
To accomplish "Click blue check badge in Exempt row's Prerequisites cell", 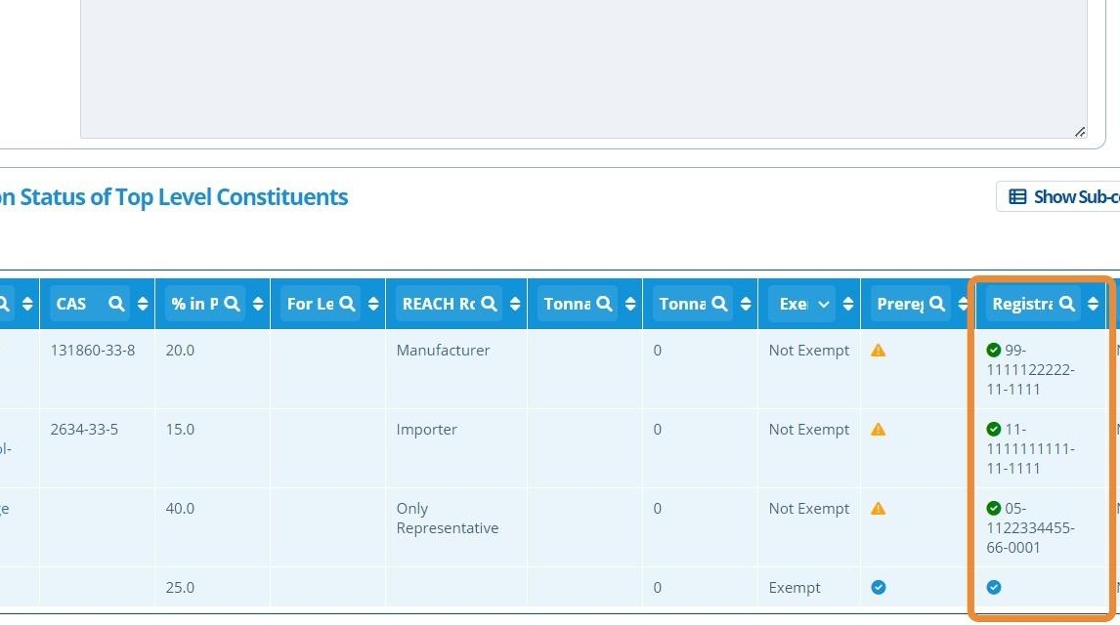I will (878, 588).
